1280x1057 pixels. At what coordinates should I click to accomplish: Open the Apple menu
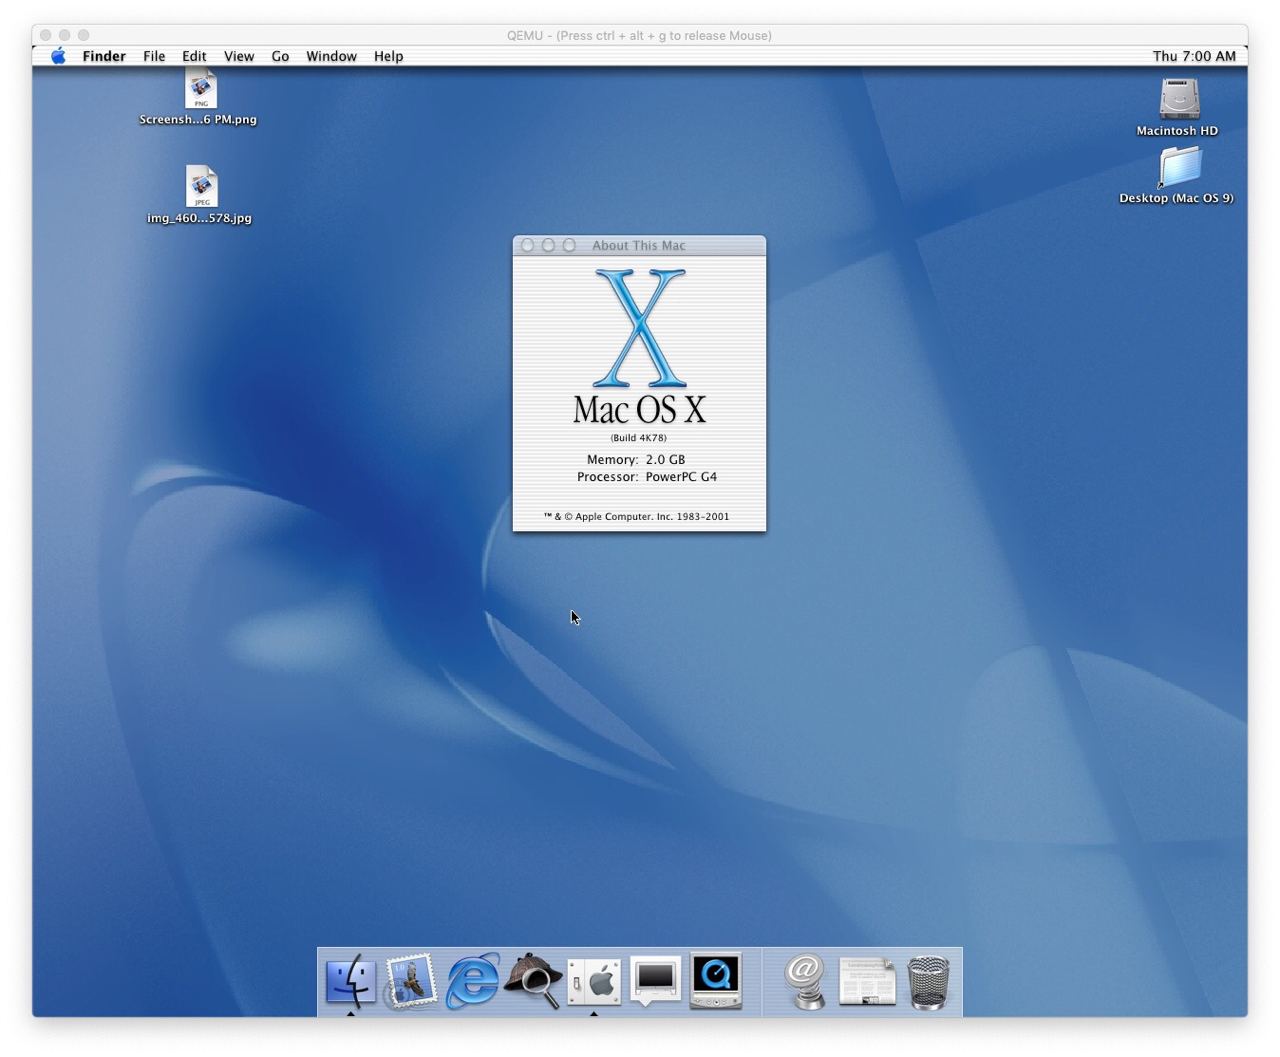(x=58, y=56)
